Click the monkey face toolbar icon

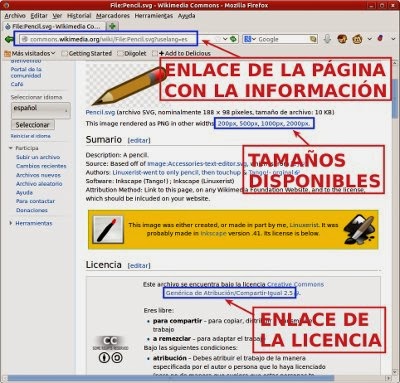(357, 39)
